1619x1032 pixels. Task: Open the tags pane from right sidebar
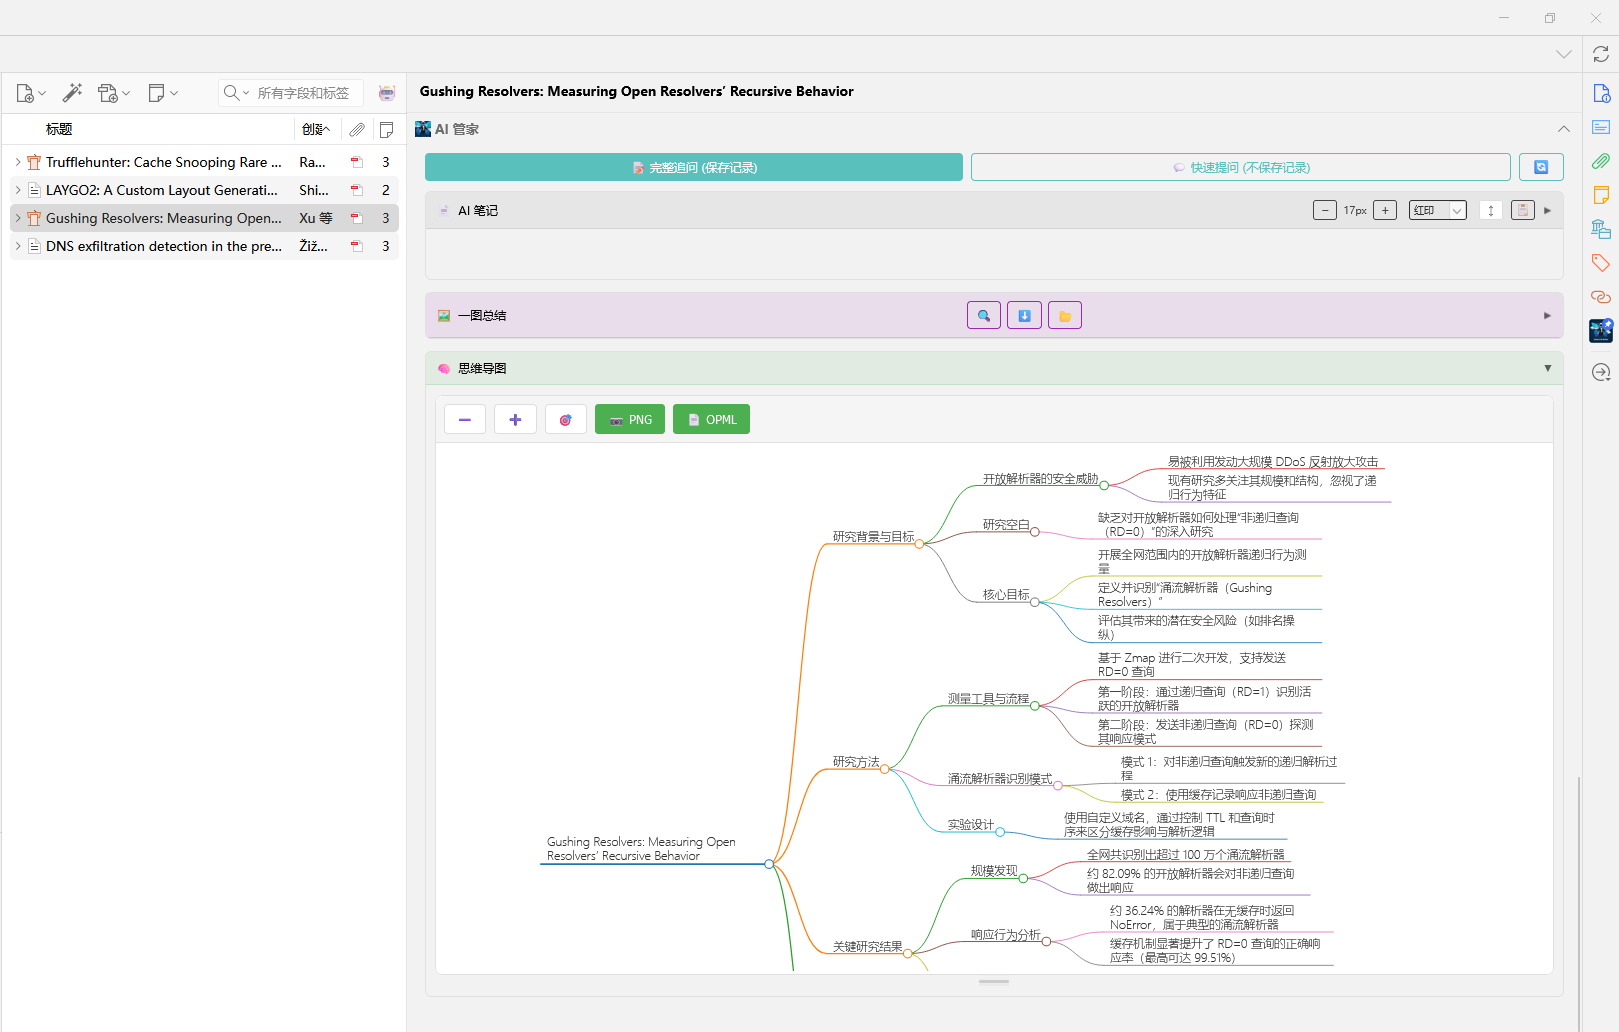(x=1600, y=263)
